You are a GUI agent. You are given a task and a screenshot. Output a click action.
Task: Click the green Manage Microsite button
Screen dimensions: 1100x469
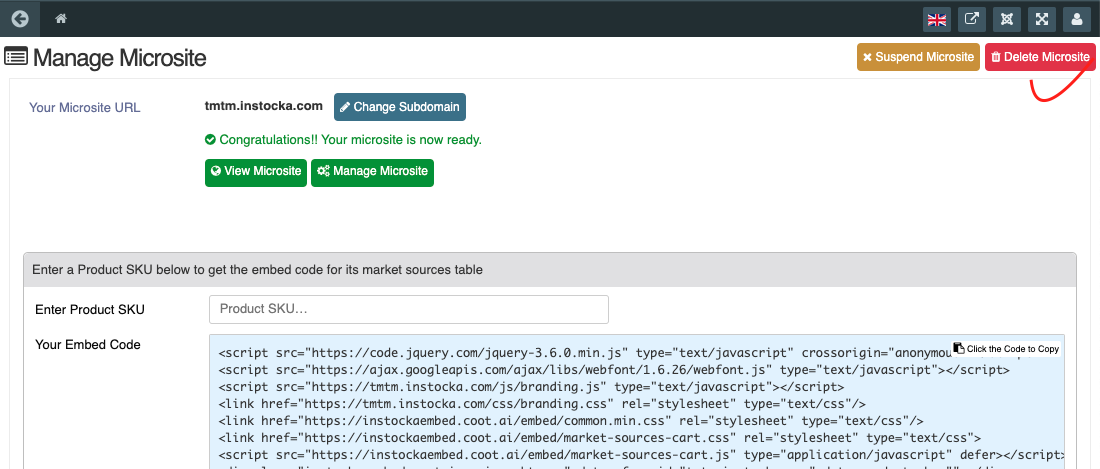click(373, 172)
